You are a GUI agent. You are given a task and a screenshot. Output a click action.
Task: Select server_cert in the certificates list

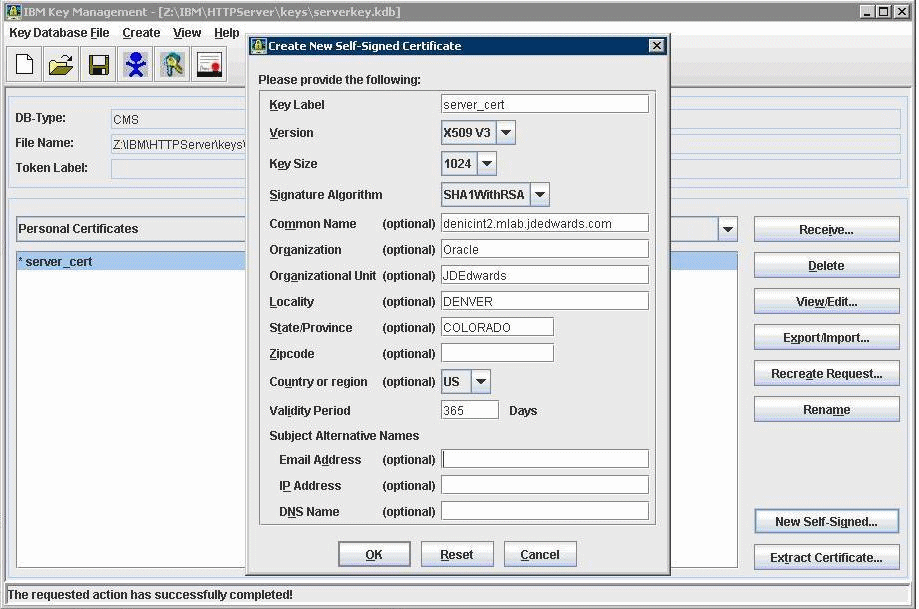[59, 262]
